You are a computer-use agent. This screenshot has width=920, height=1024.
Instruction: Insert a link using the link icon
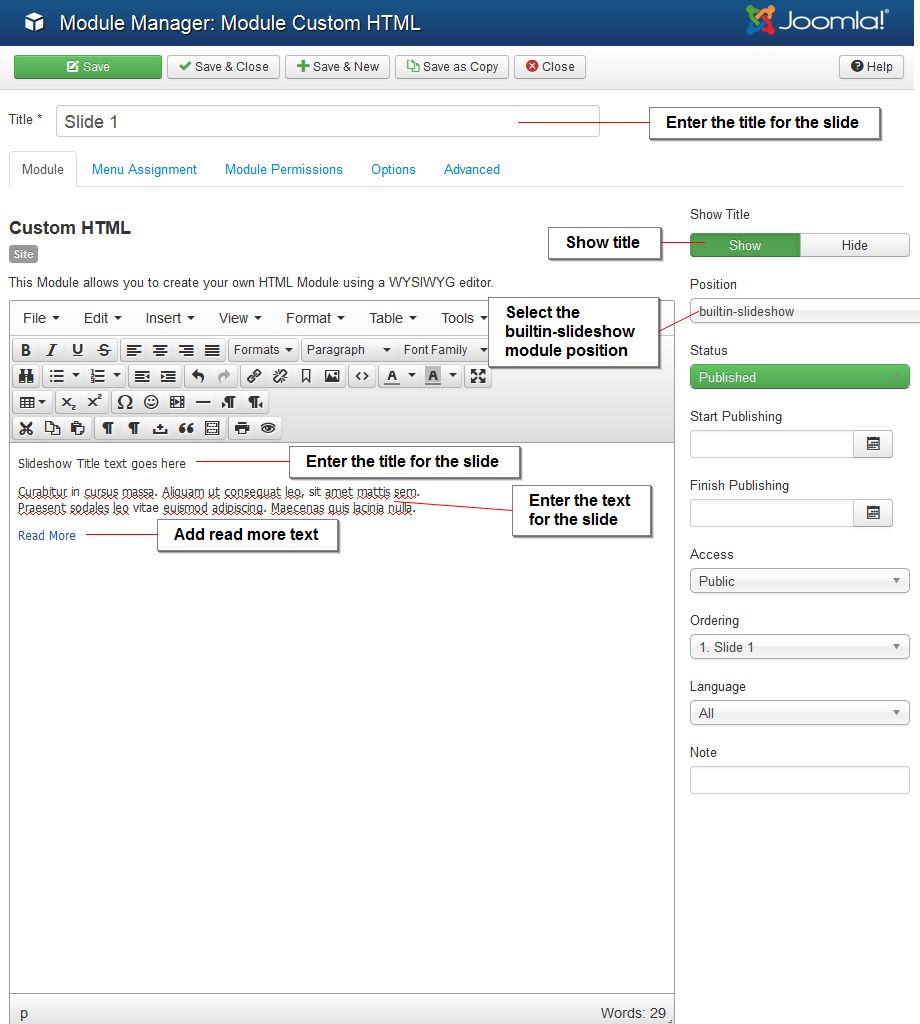(252, 376)
